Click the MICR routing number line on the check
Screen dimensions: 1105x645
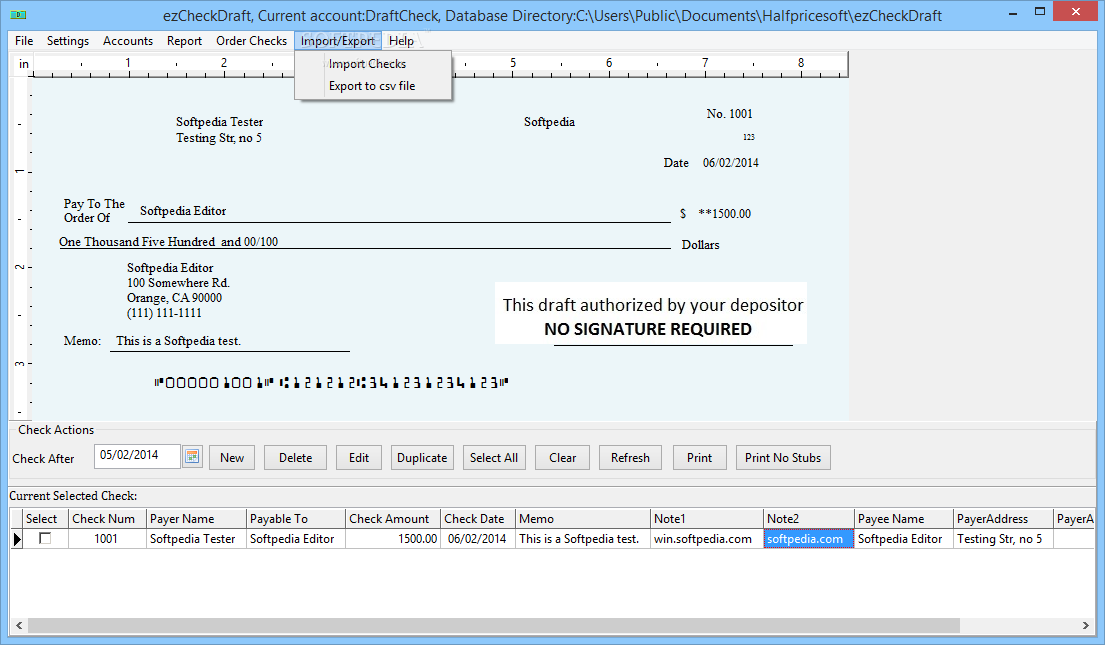(x=331, y=383)
